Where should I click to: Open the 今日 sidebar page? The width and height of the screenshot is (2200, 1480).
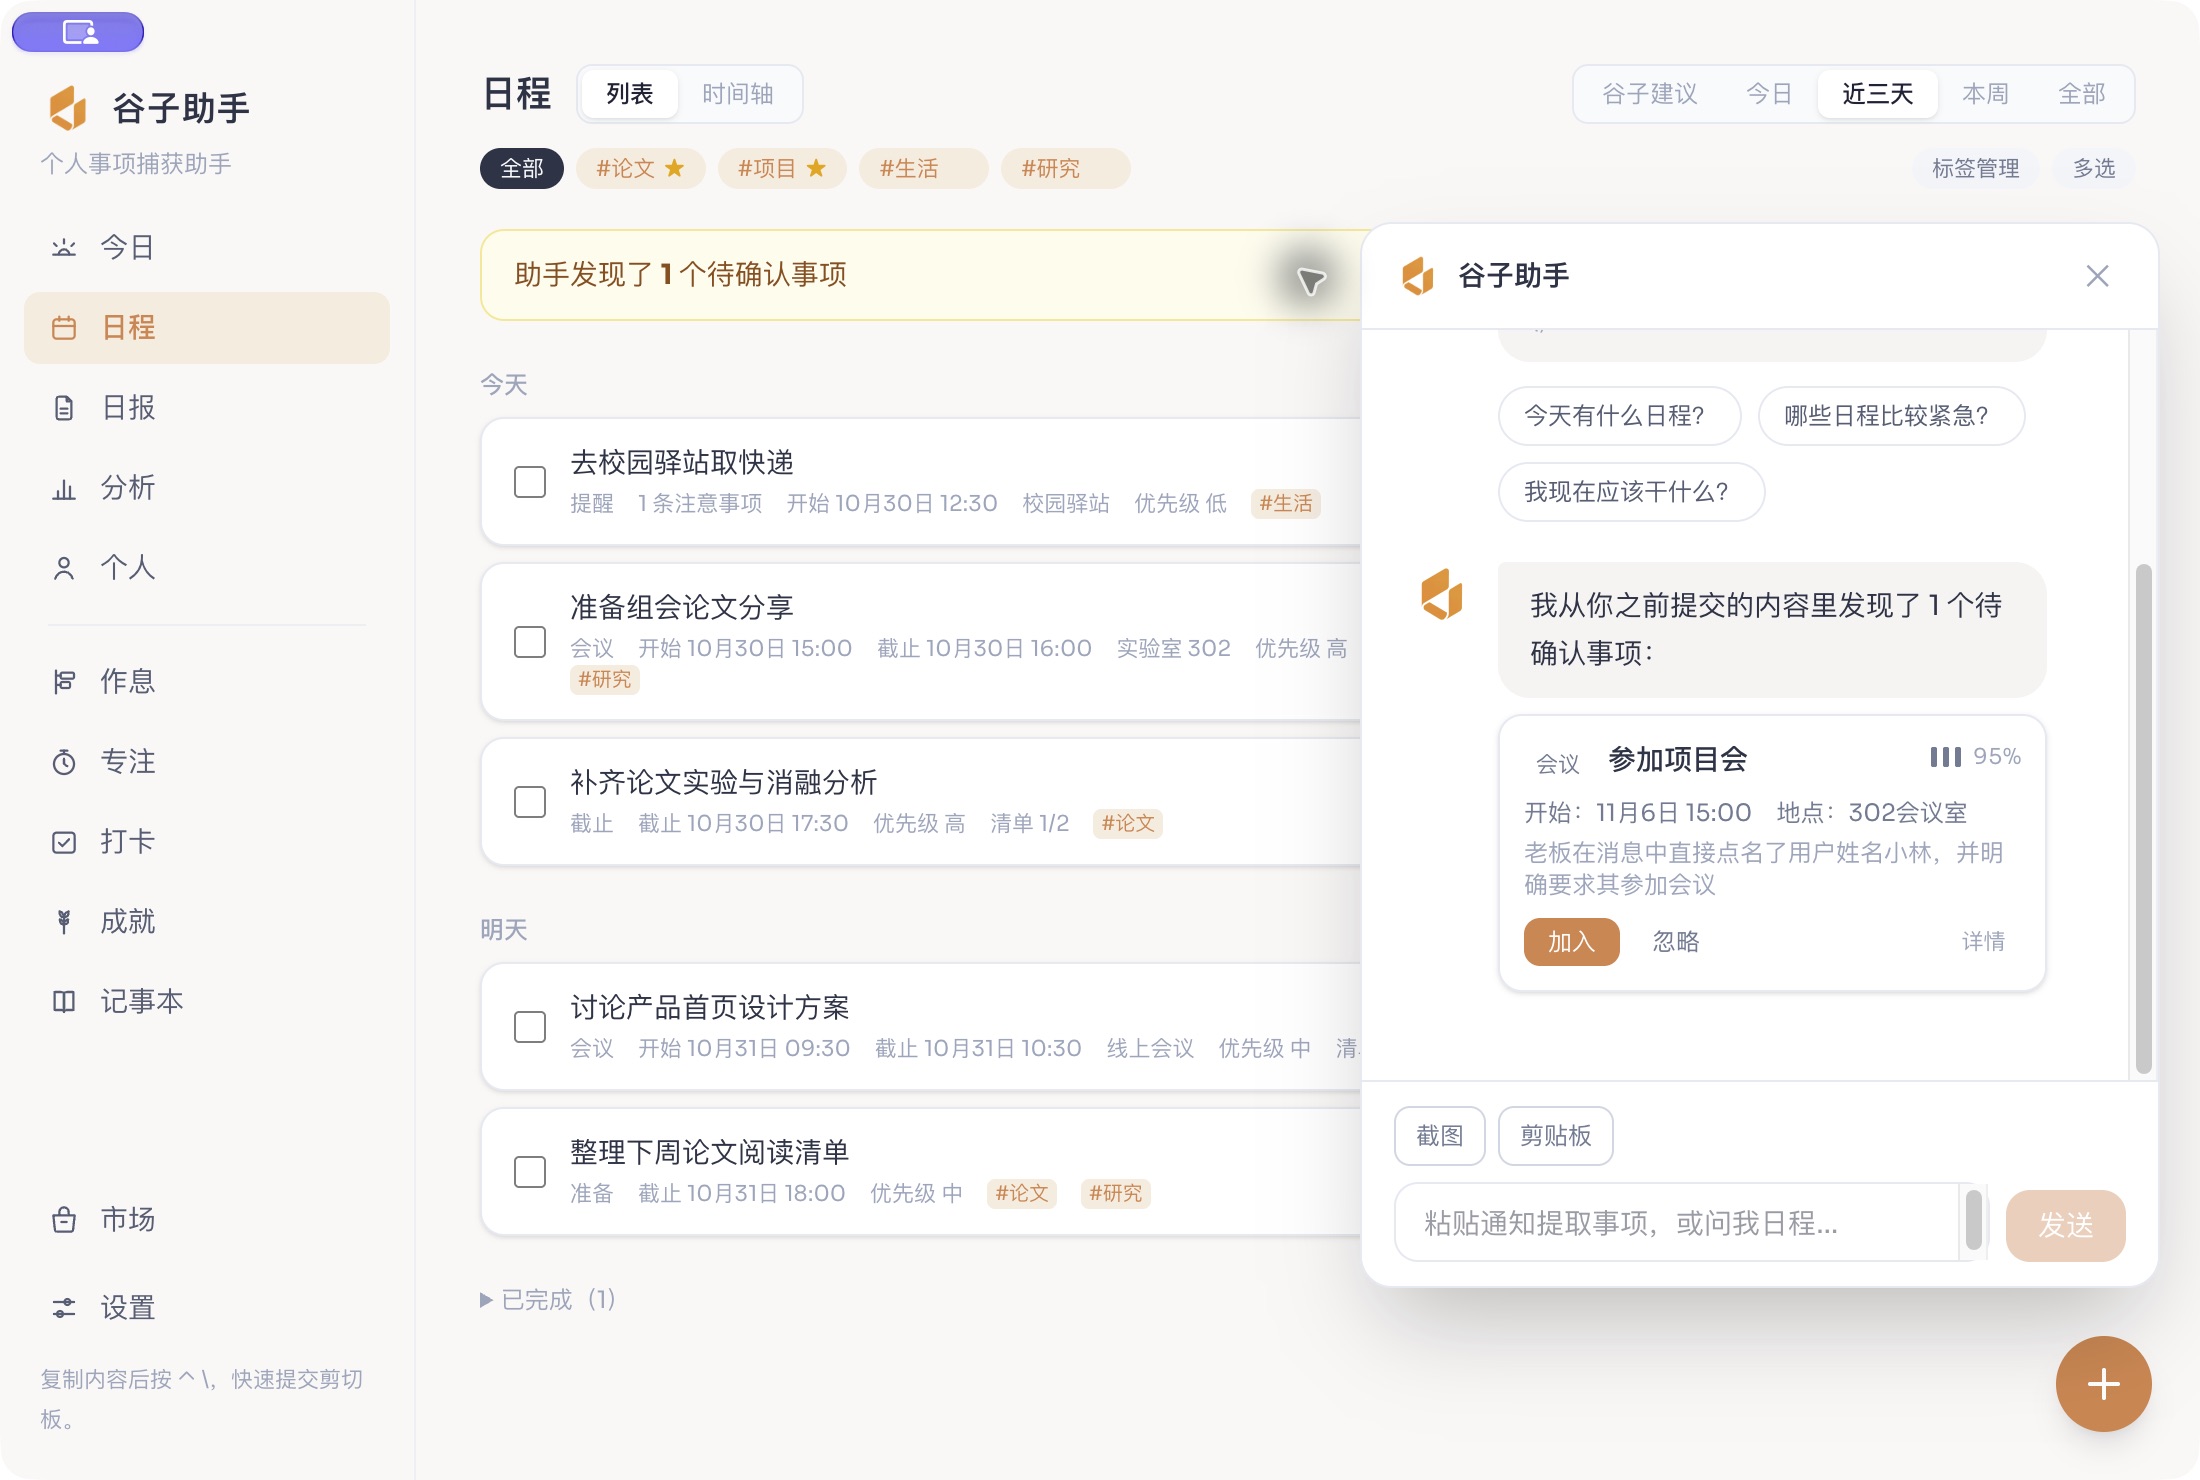pyautogui.click(x=206, y=247)
